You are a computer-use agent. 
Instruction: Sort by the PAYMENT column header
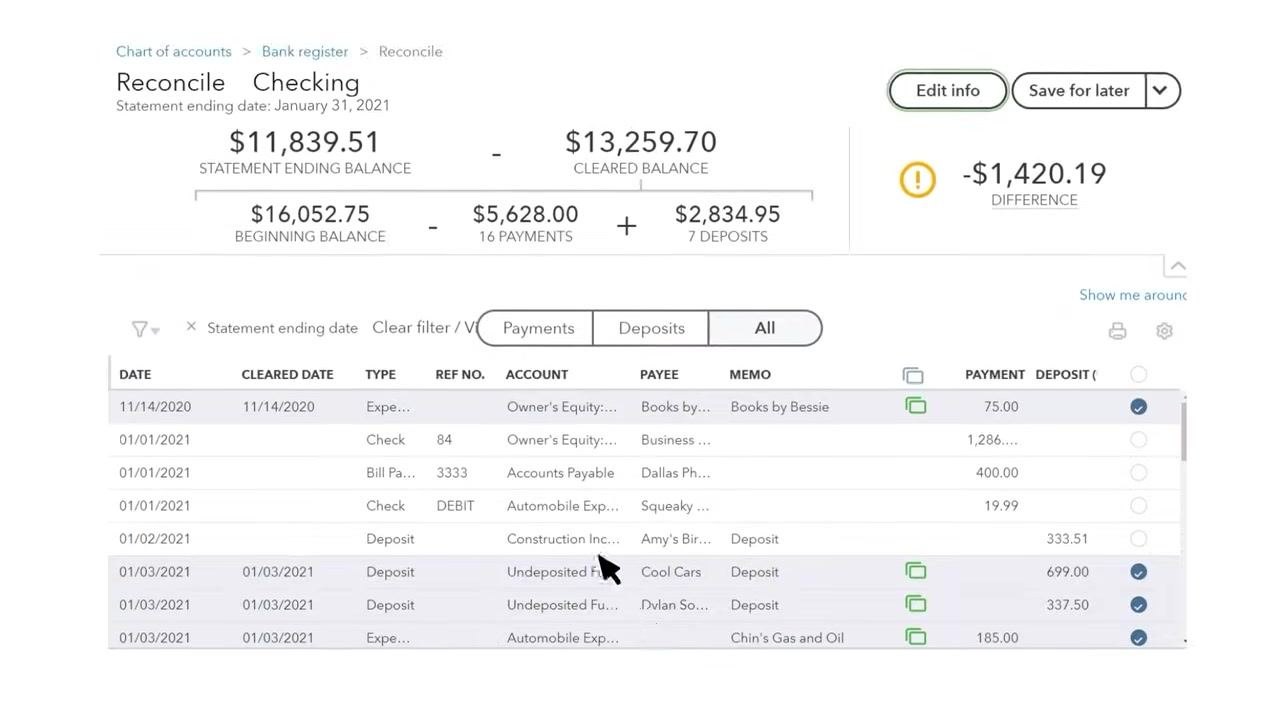995,374
